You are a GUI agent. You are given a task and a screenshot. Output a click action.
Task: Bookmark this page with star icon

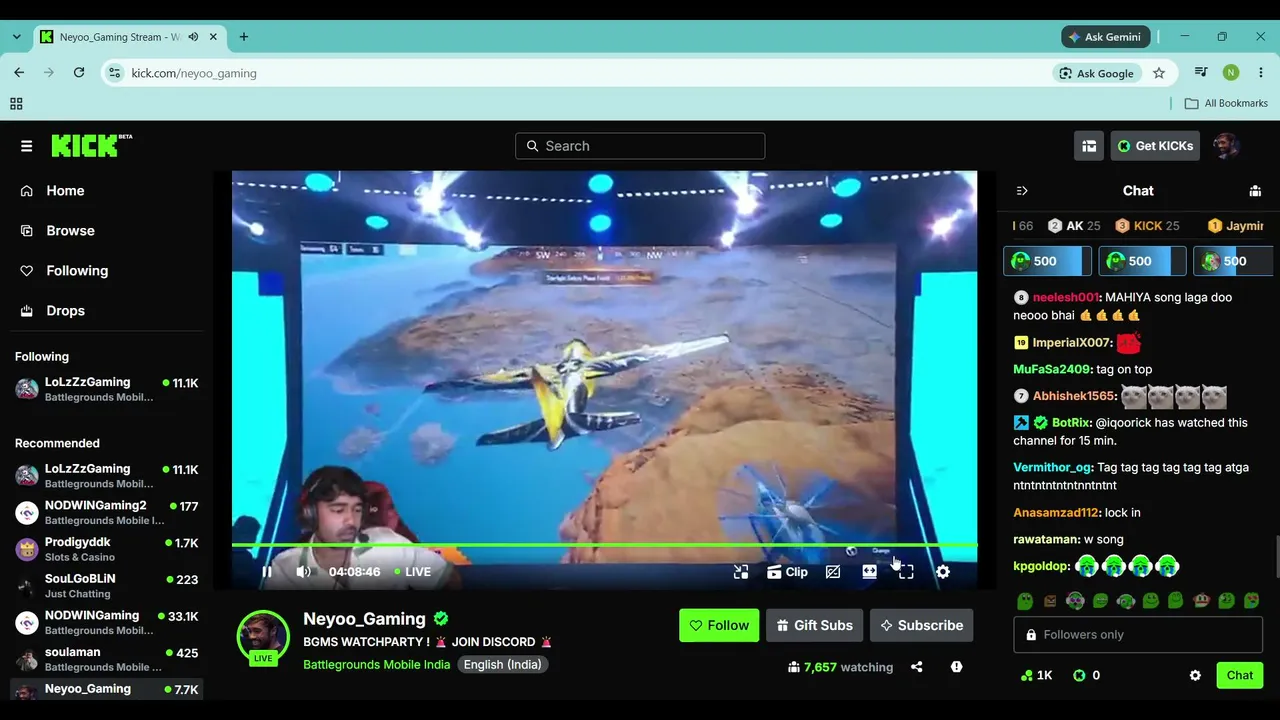click(1159, 73)
